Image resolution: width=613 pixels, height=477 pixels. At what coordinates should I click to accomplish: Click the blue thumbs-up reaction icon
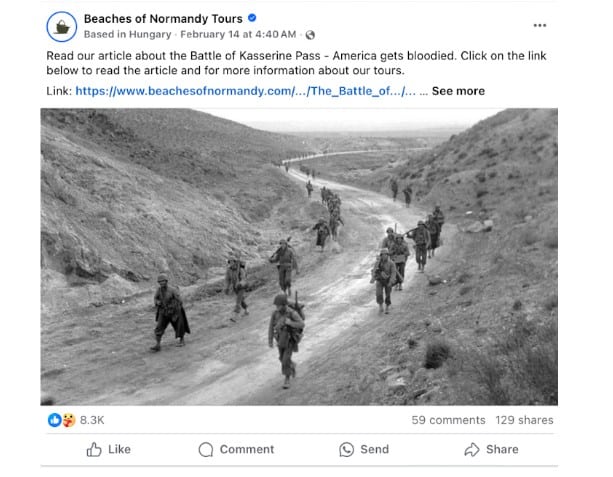pos(54,420)
